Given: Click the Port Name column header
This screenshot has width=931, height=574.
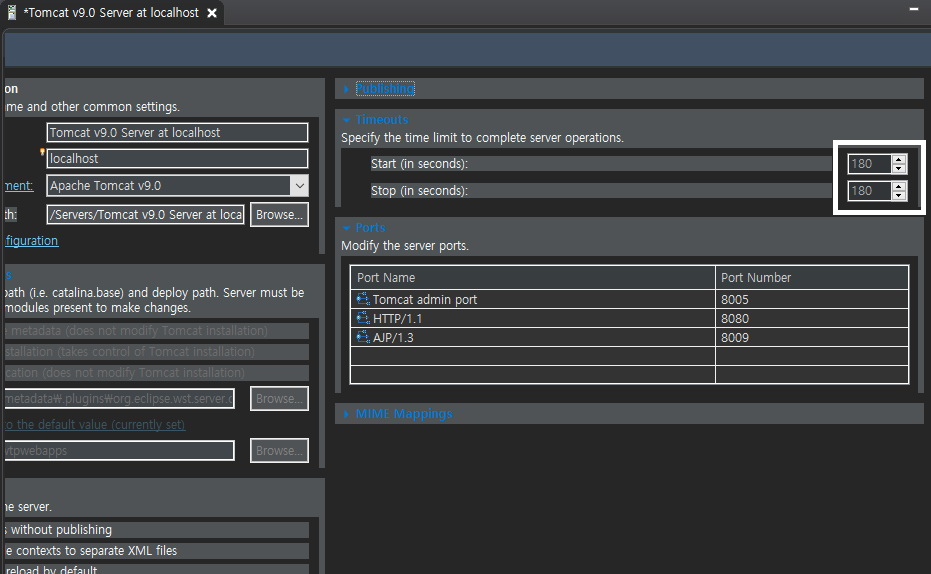Looking at the screenshot, I should [x=533, y=278].
